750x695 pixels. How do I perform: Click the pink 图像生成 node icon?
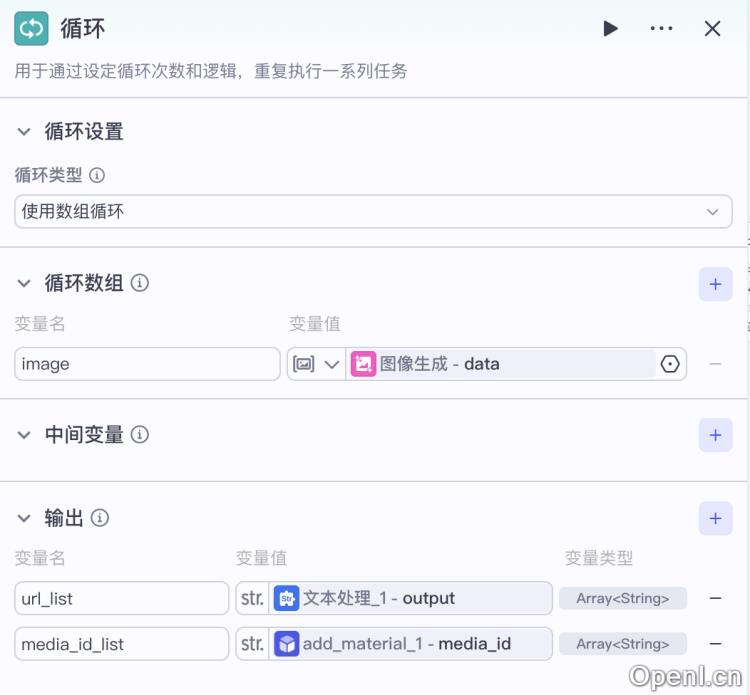[x=363, y=364]
